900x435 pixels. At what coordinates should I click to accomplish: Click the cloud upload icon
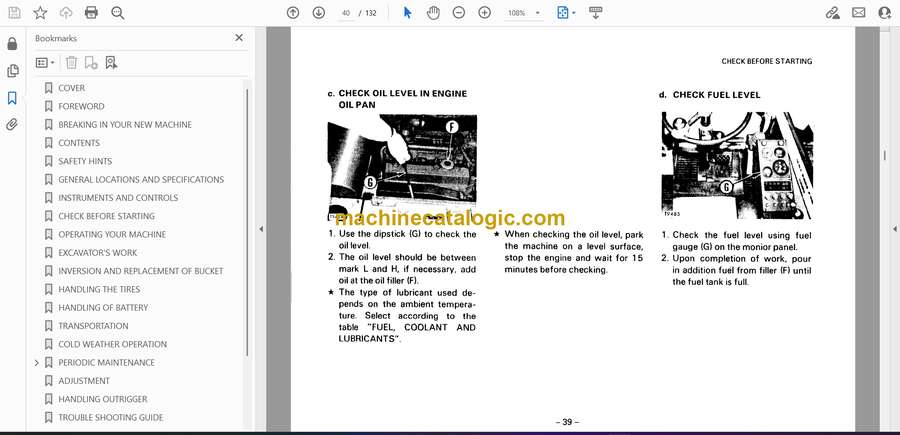click(x=66, y=13)
